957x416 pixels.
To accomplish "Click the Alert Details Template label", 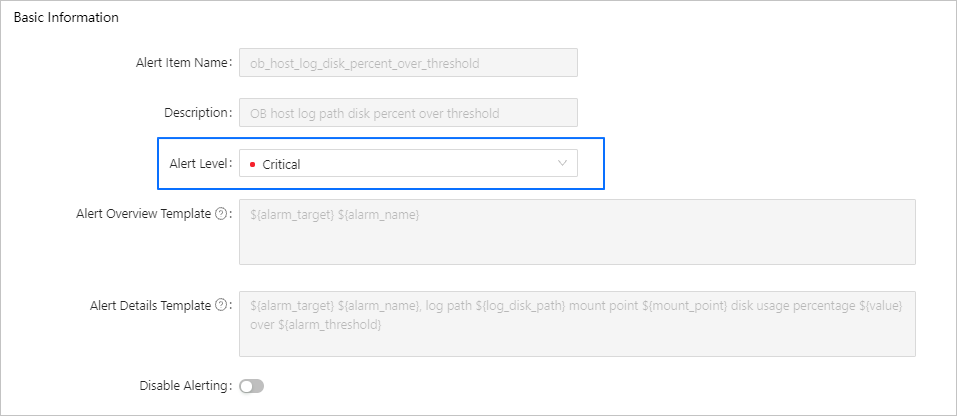I will point(150,306).
